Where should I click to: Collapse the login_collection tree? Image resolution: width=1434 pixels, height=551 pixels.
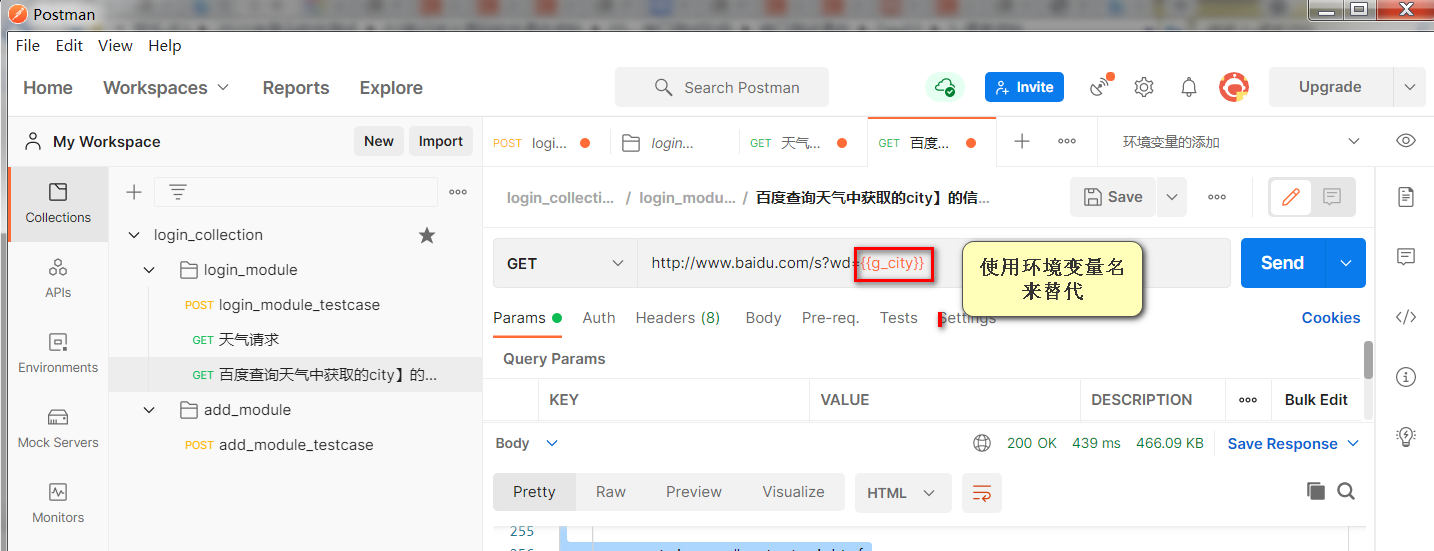pos(133,235)
